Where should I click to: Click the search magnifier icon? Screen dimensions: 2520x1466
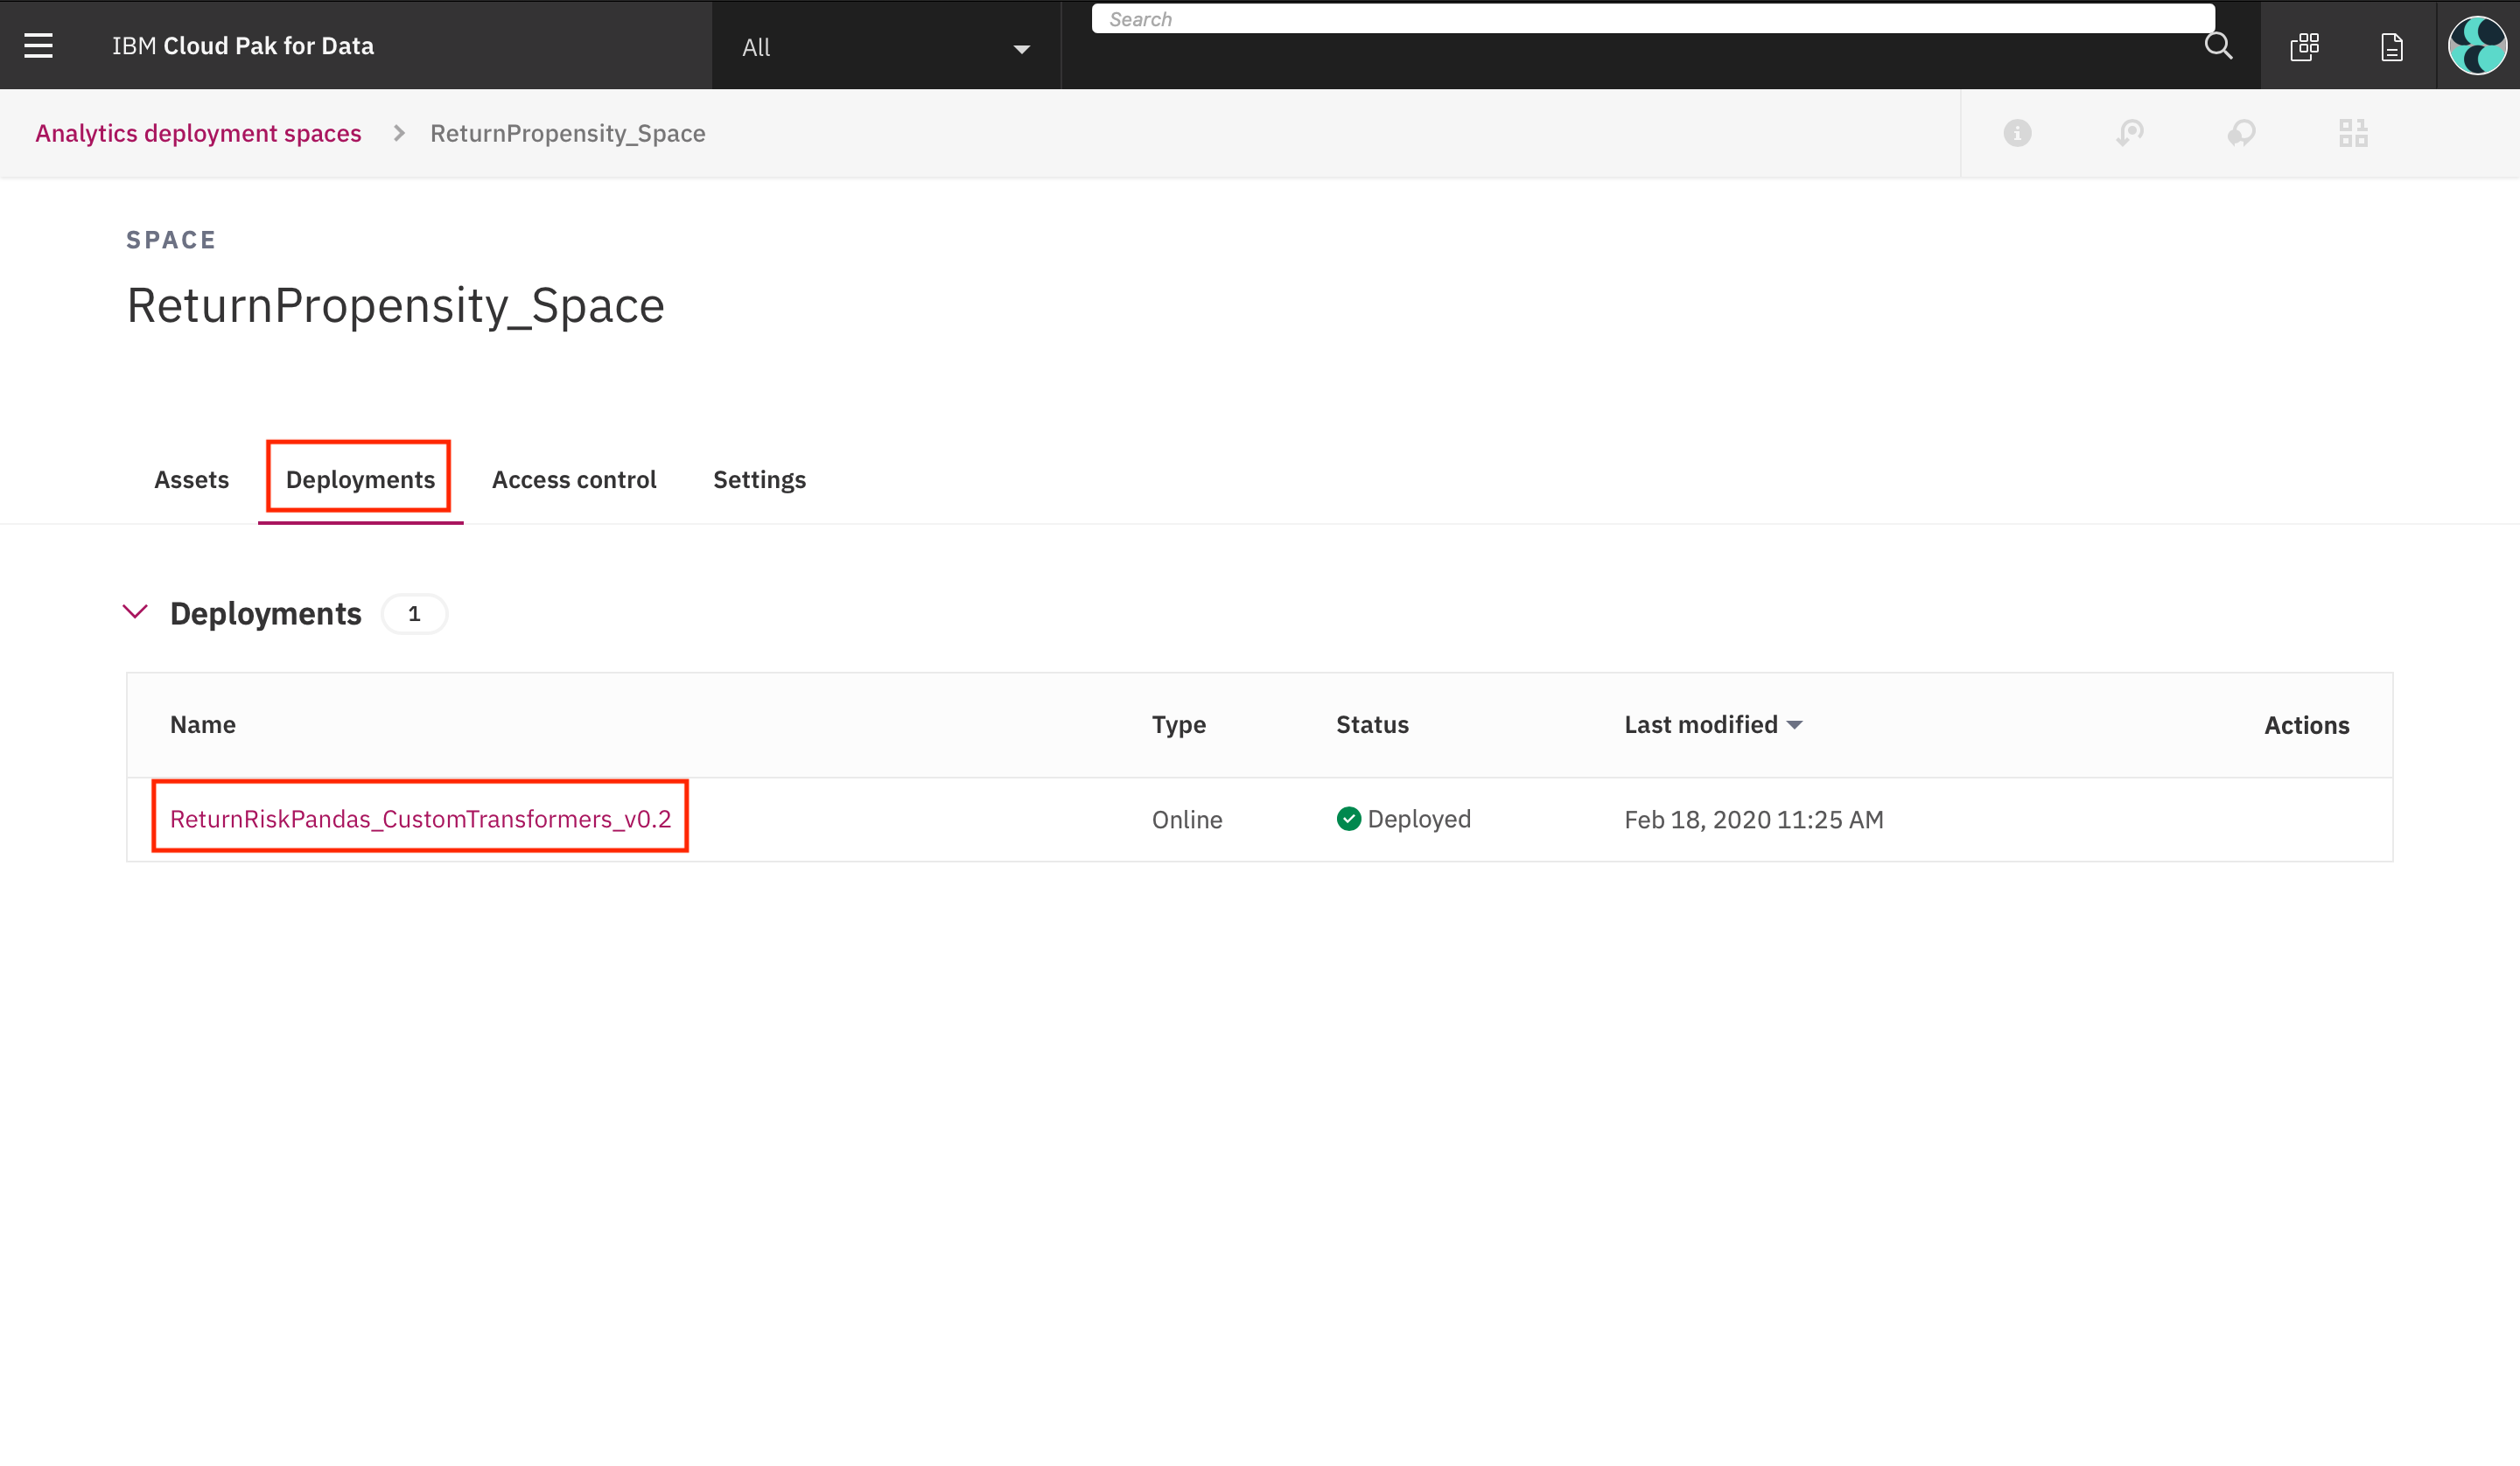pos(2218,46)
